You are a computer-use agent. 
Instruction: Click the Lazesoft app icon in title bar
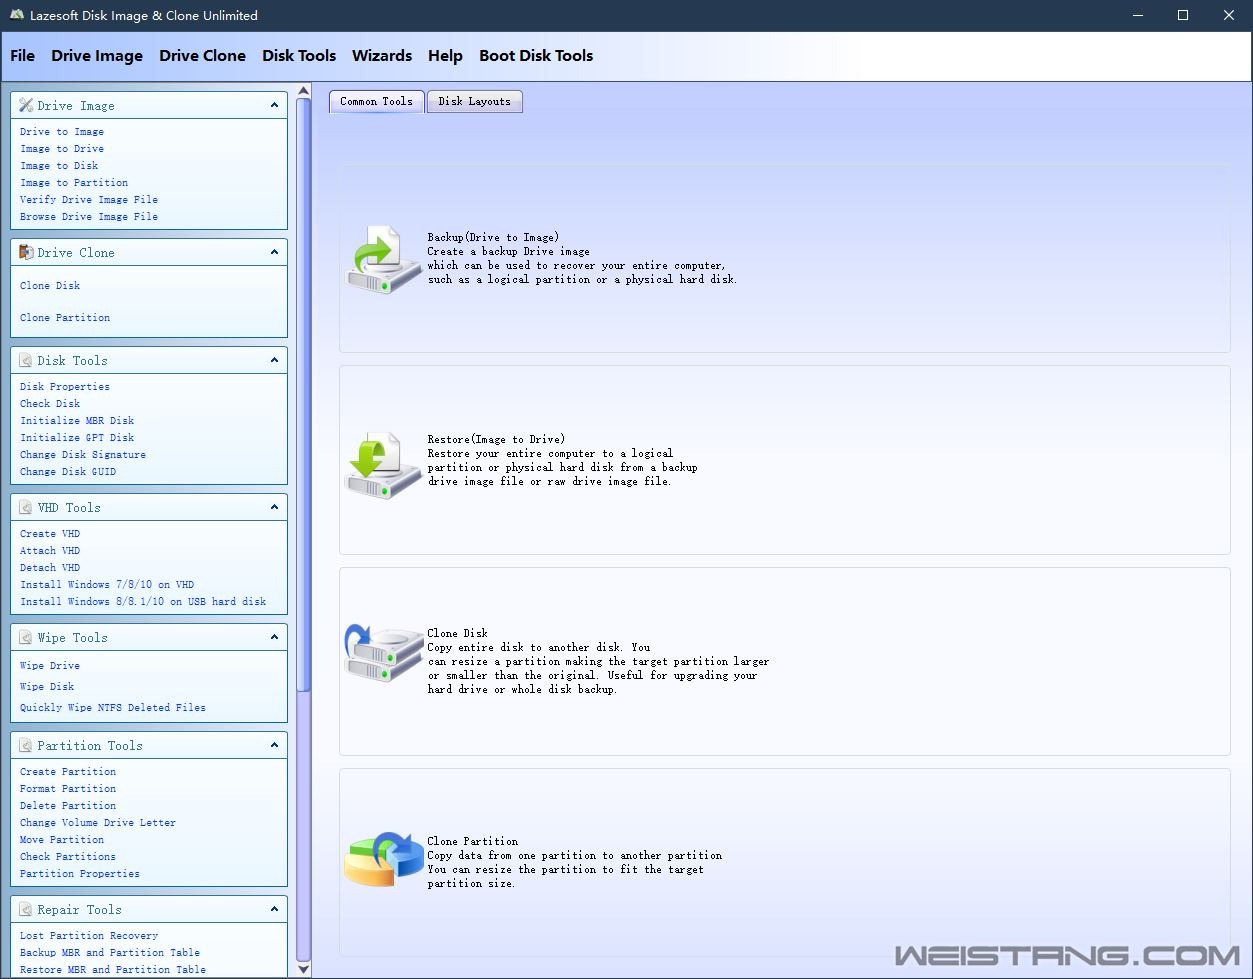[17, 15]
